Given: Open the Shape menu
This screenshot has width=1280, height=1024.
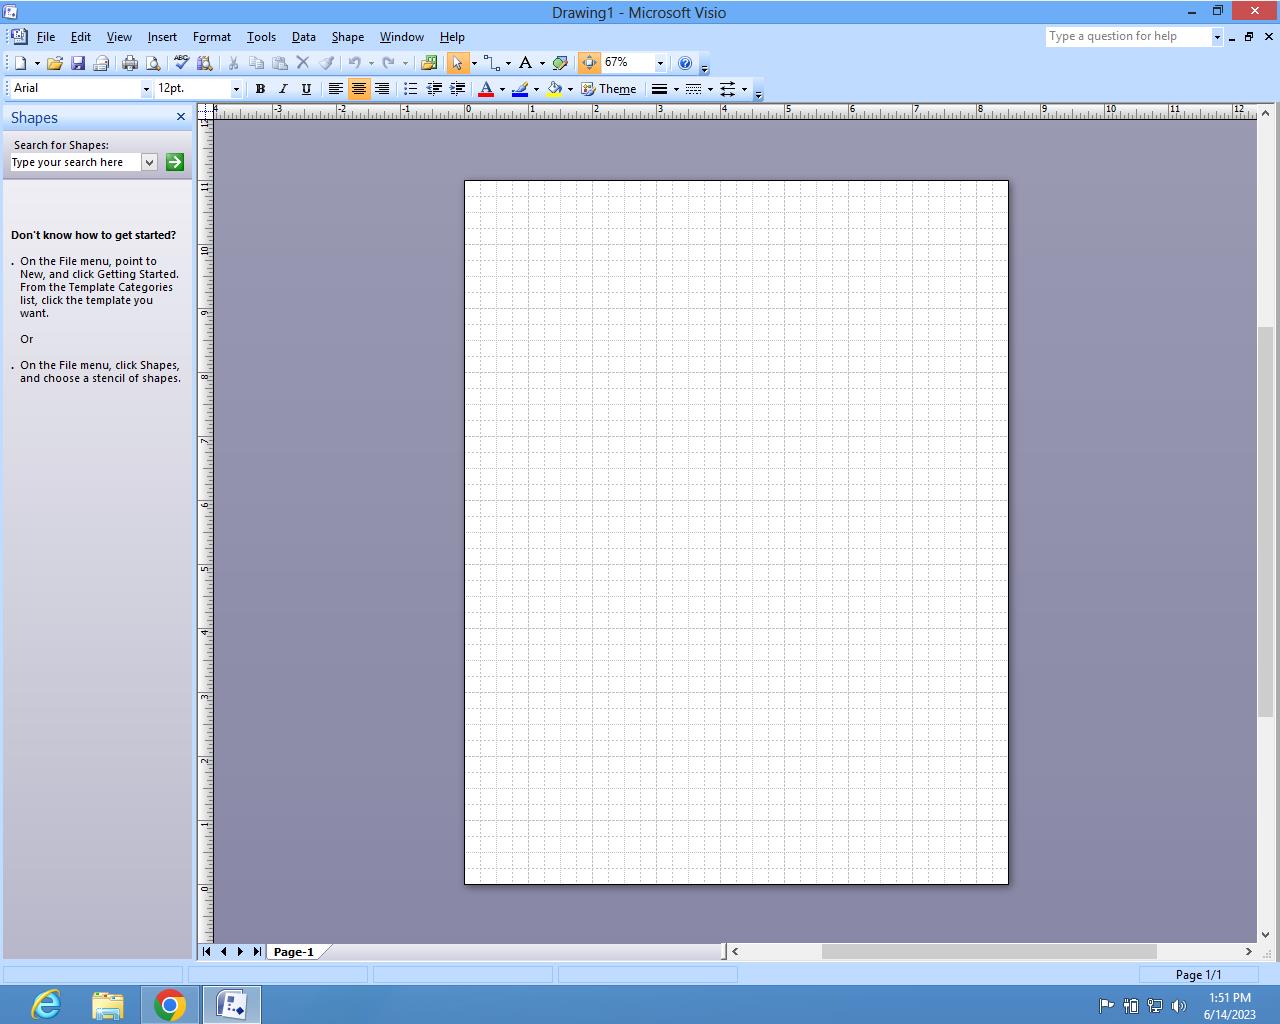Looking at the screenshot, I should pos(347,37).
